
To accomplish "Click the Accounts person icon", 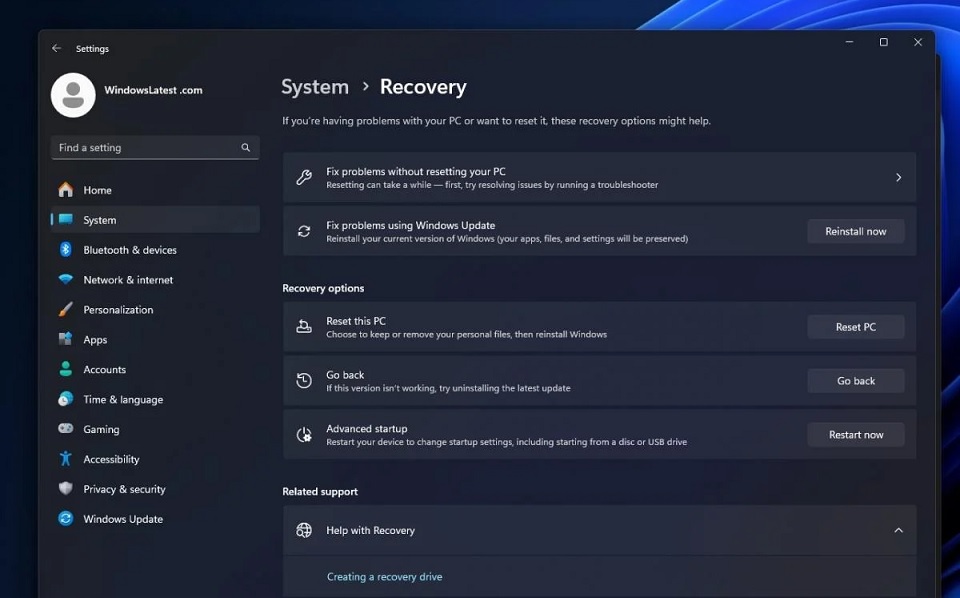I will (66, 368).
